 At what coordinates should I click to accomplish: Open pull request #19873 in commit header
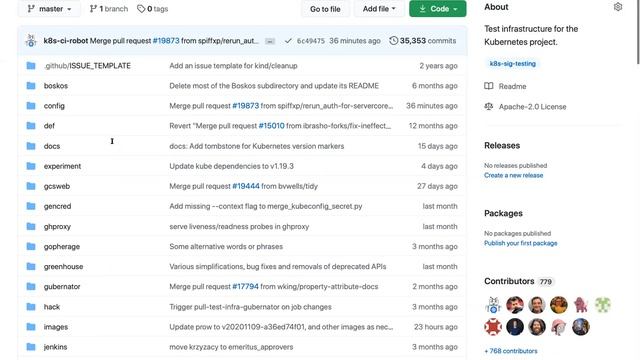(166, 41)
